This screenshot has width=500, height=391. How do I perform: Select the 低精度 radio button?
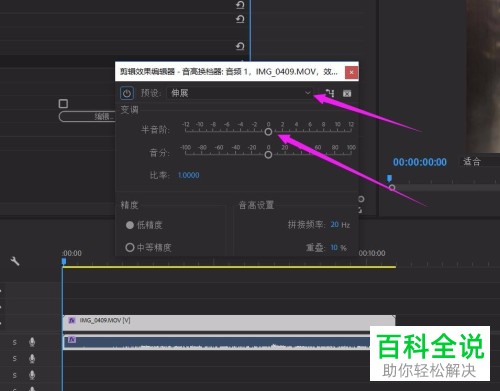130,225
